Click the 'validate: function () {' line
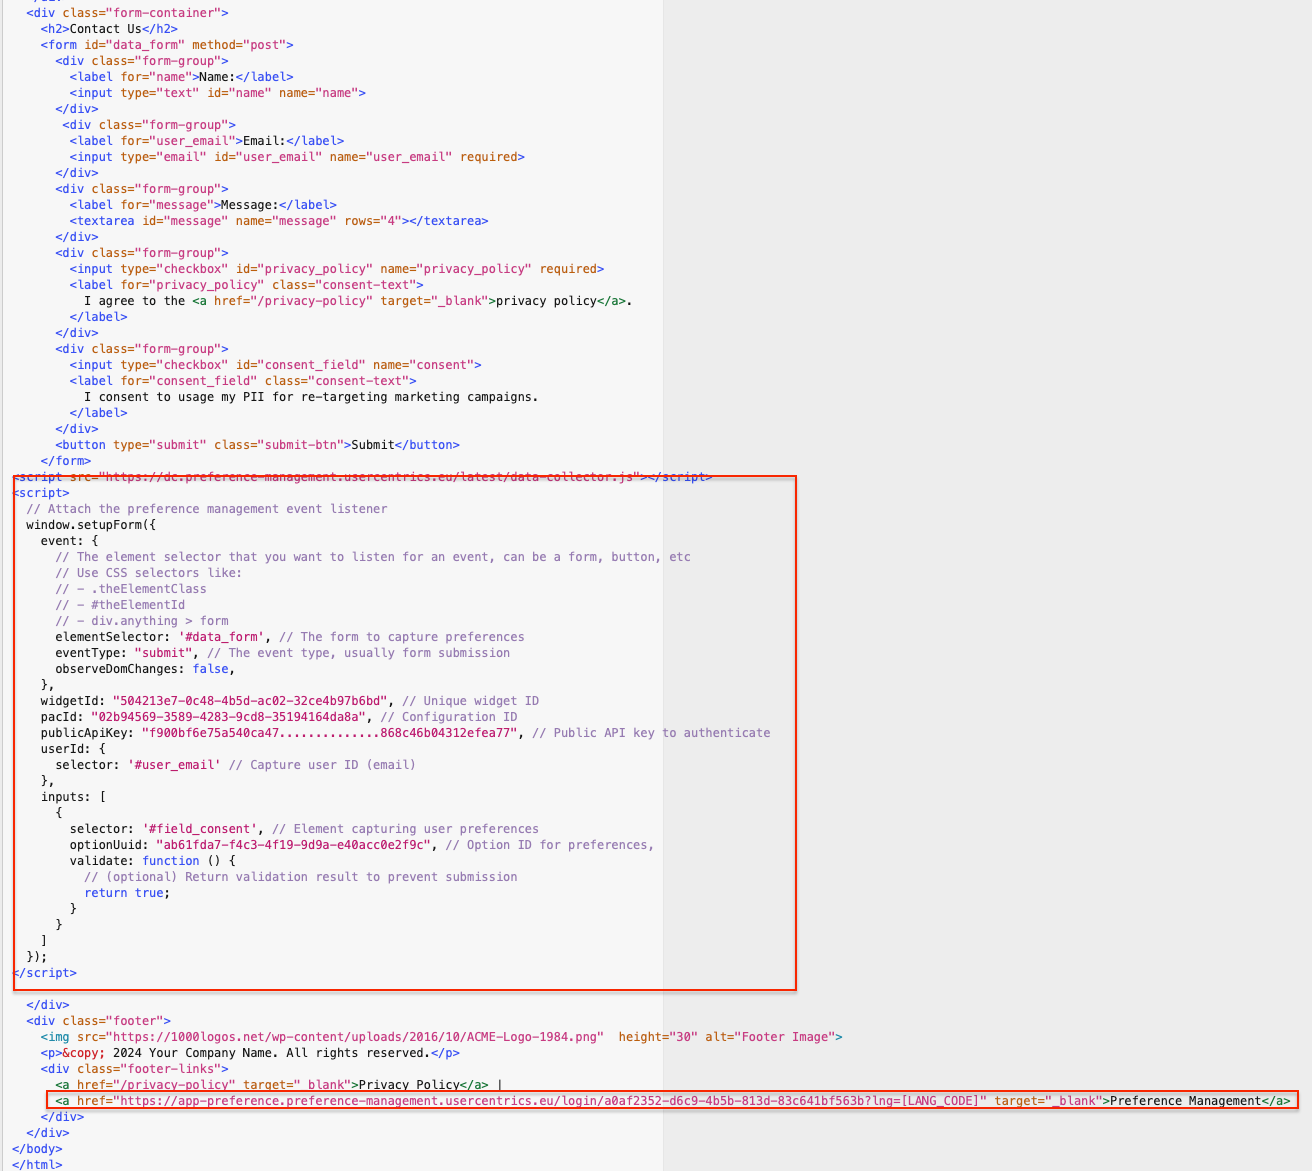Screen dimensions: 1312x1171 pos(153,861)
